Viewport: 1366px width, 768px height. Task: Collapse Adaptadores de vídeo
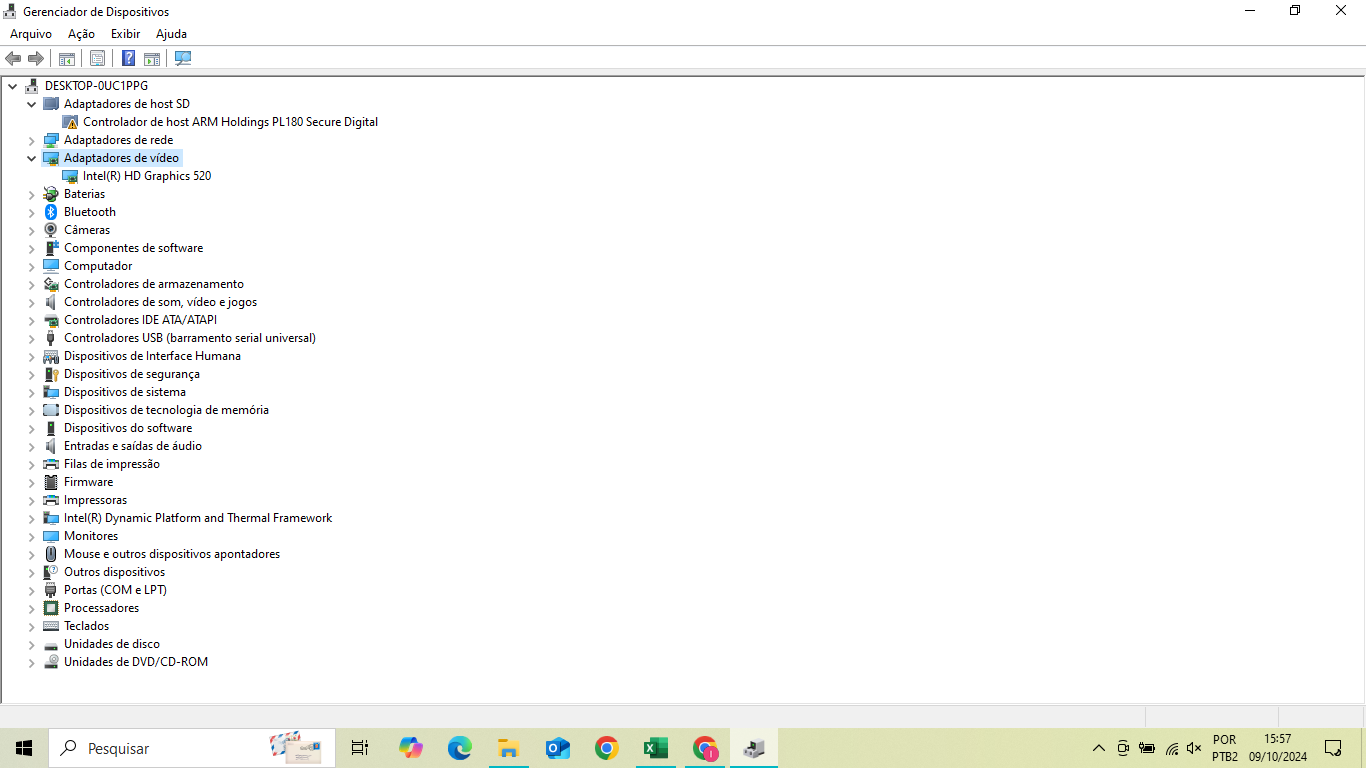(31, 158)
